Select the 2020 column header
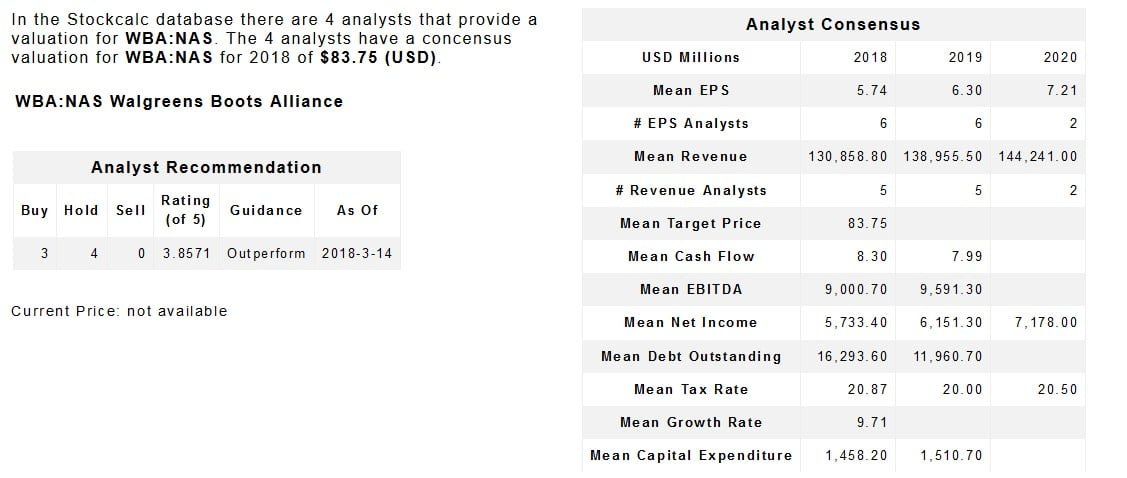The height and width of the screenshot is (478, 1127). point(1060,57)
